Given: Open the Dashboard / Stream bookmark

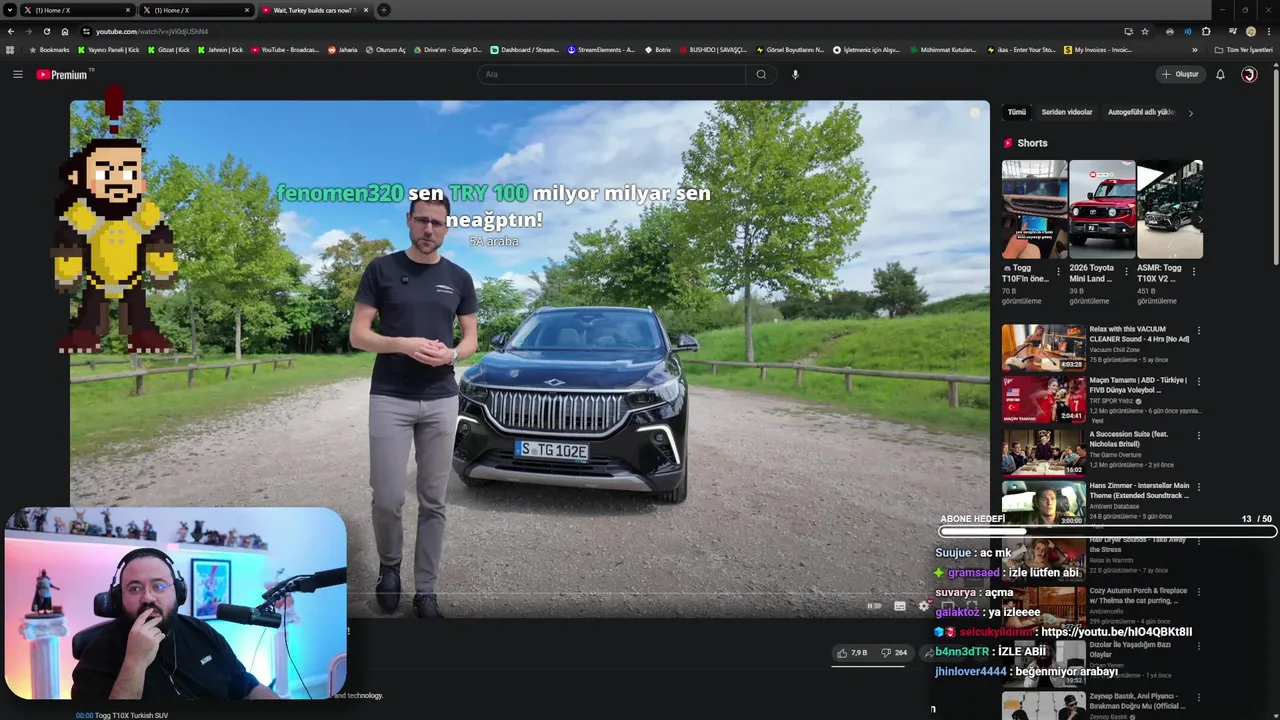Looking at the screenshot, I should 524,49.
